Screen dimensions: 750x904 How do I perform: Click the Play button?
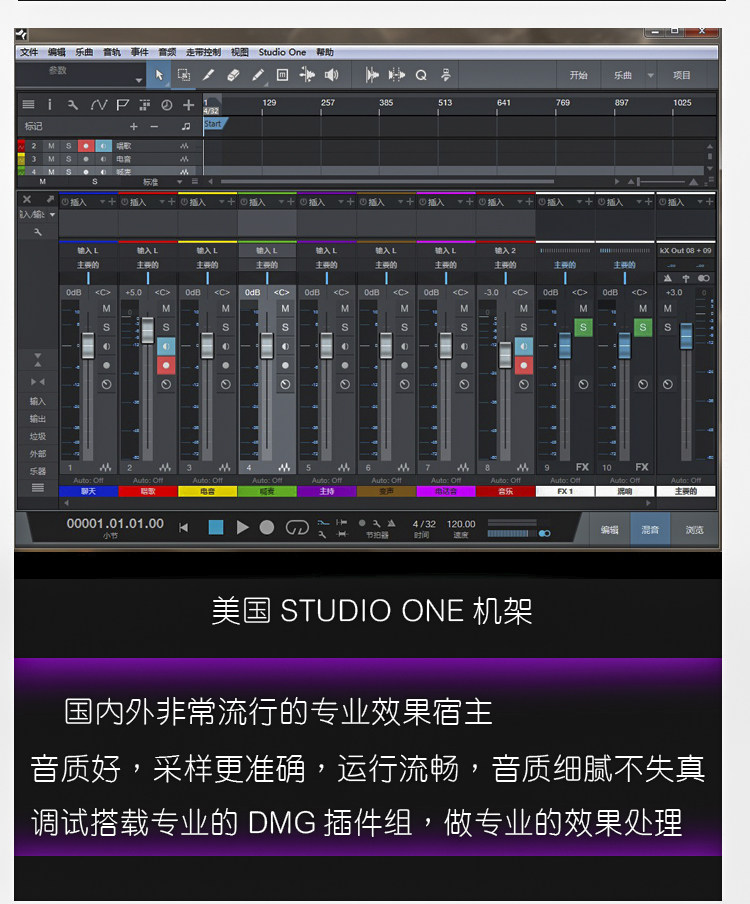(x=242, y=528)
